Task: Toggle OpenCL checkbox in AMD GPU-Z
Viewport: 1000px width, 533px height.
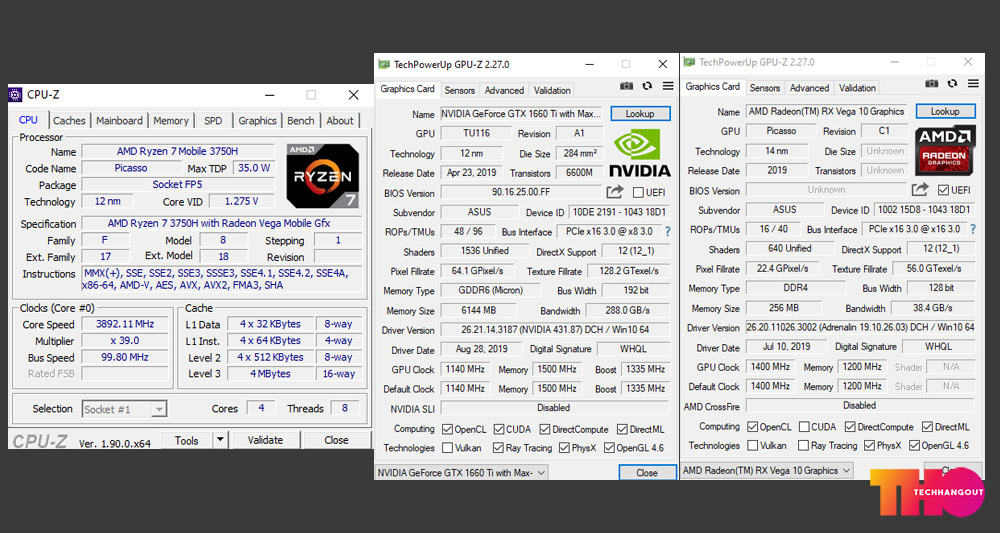Action: [x=753, y=427]
